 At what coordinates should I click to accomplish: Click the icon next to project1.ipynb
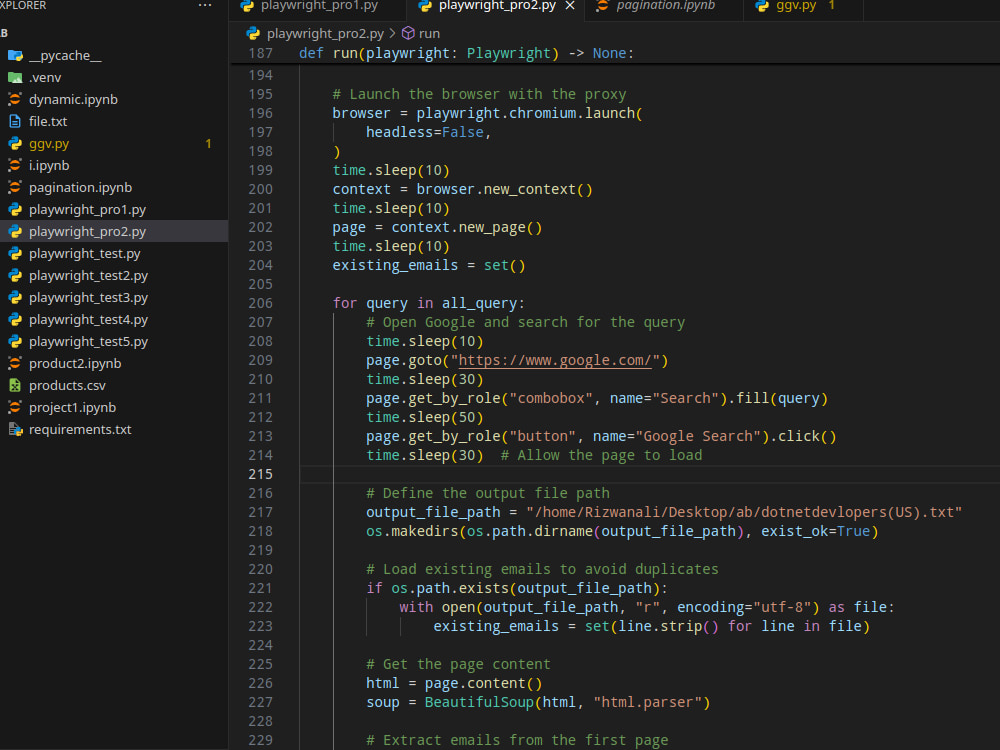click(x=14, y=407)
